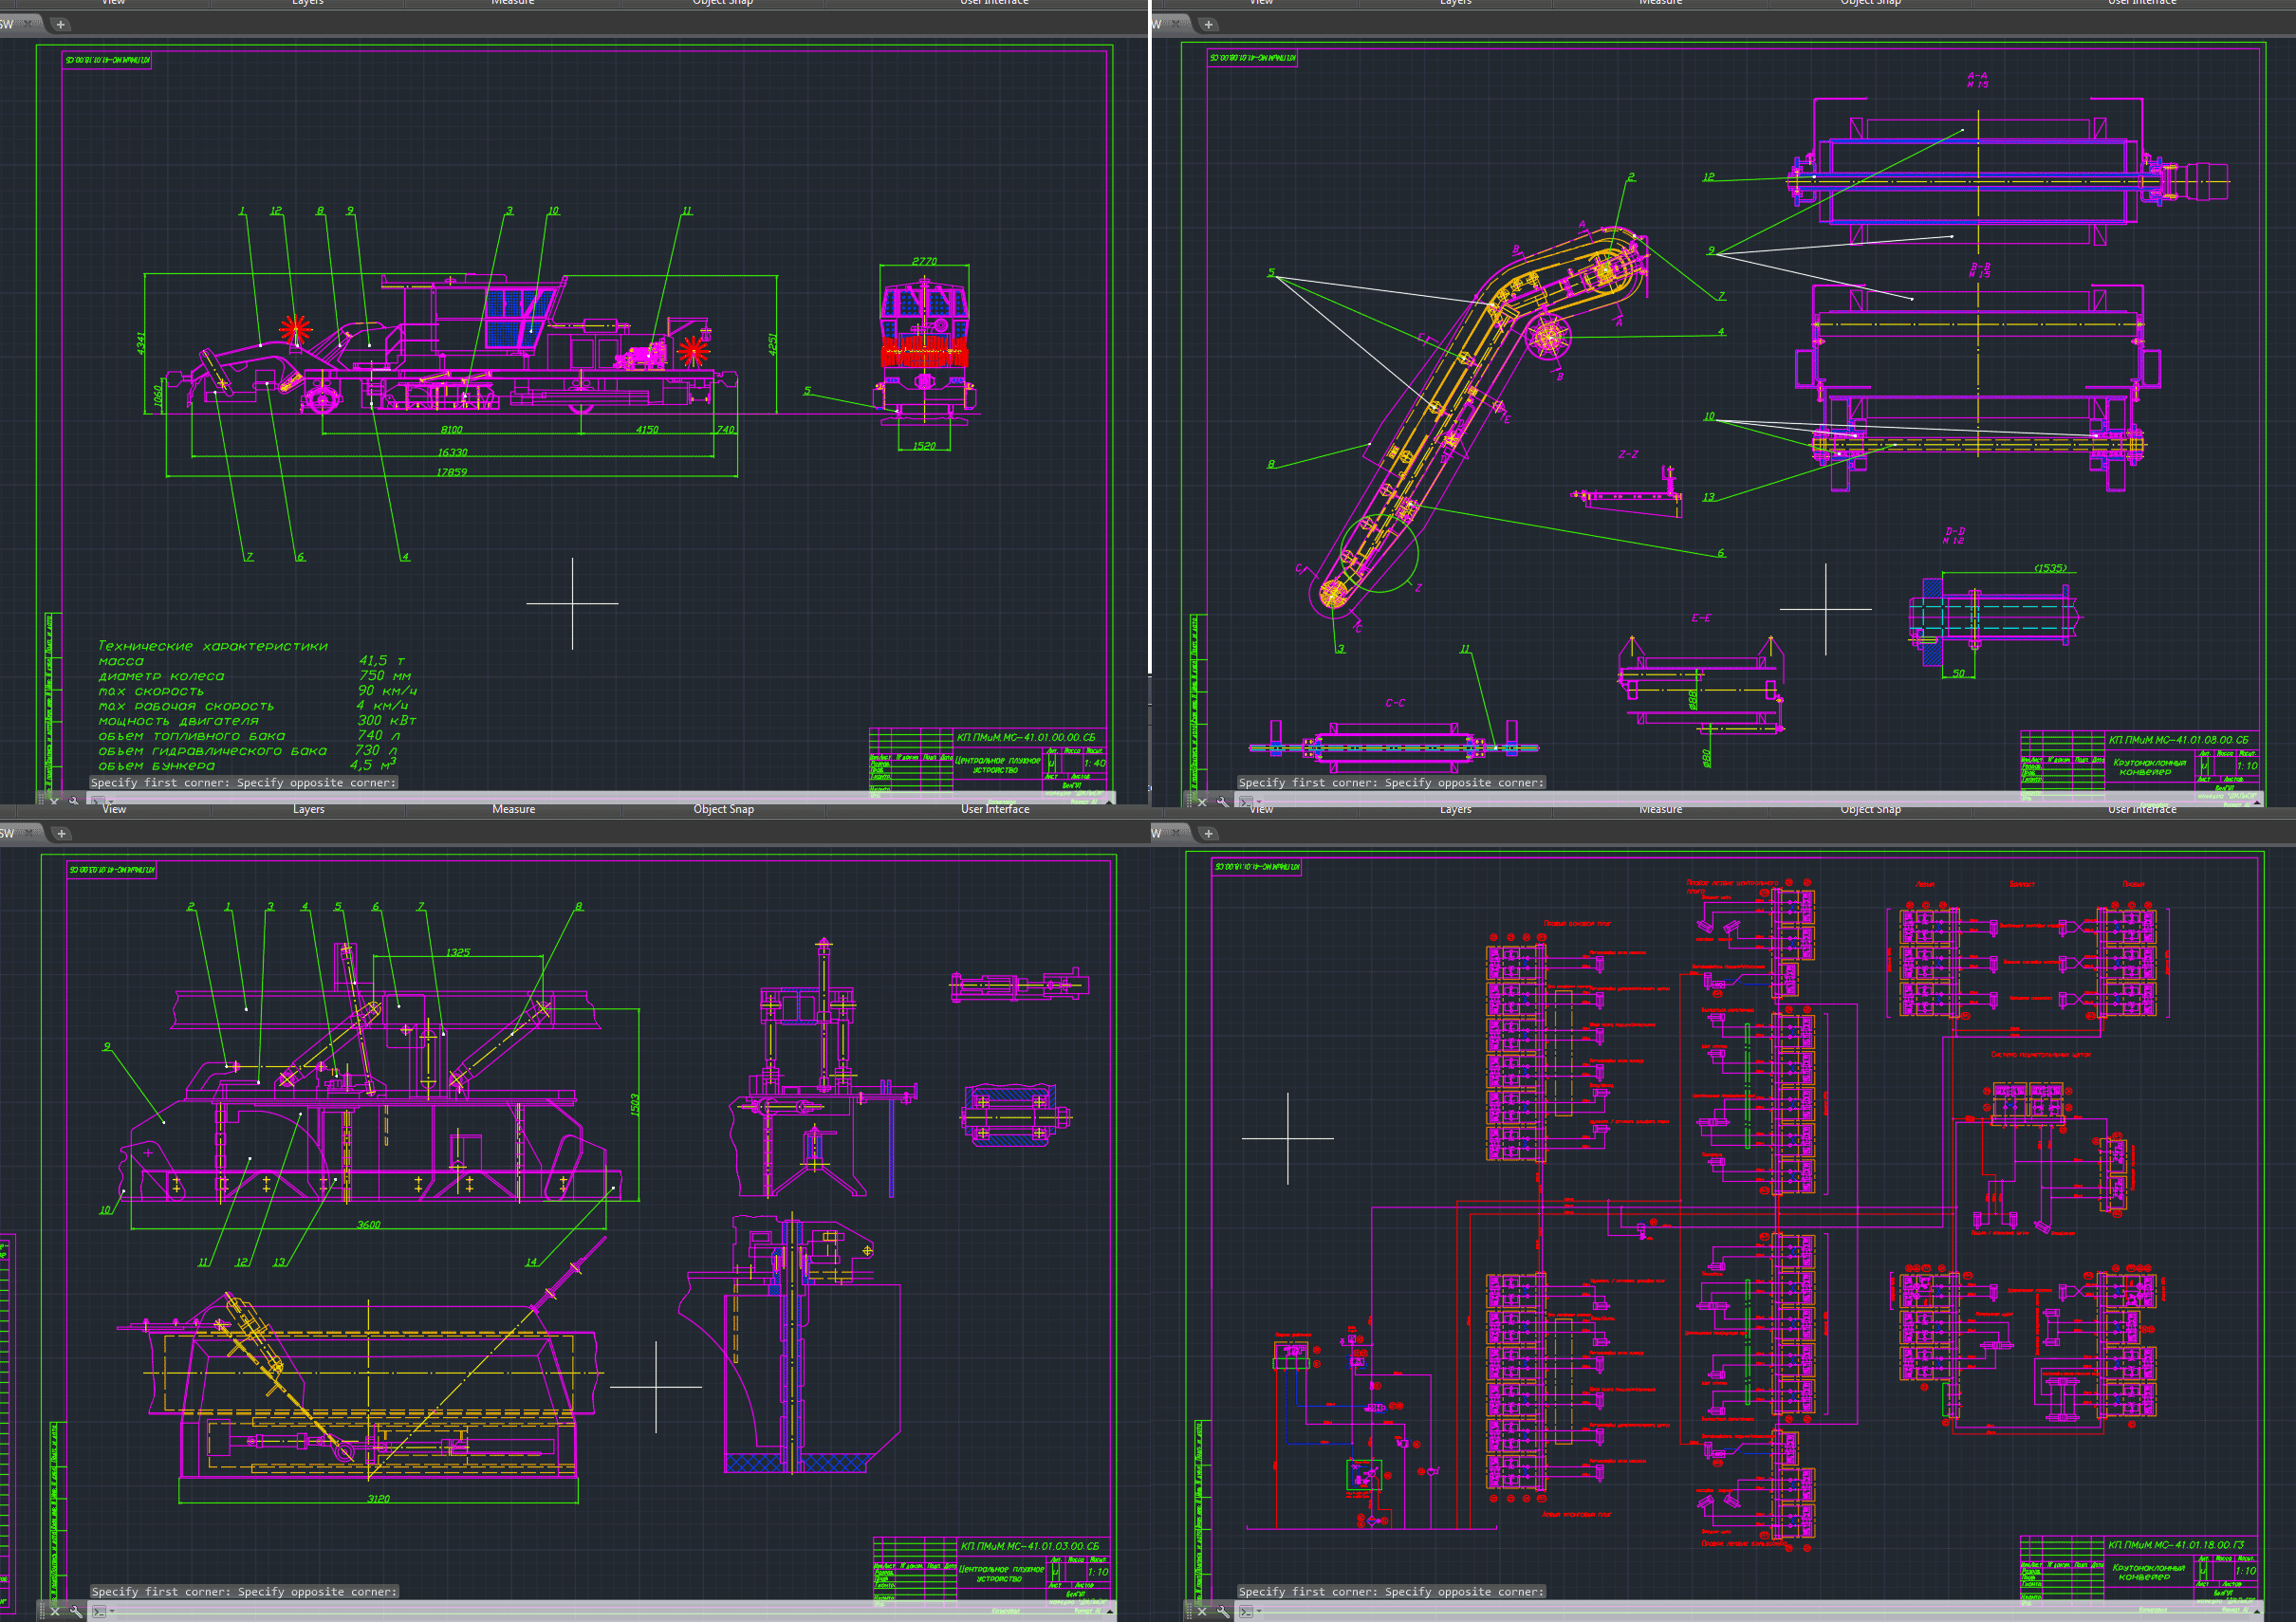Click 'Specify first corner' prompt in plow device drawing
Image resolution: width=2296 pixels, height=1622 pixels.
pos(244,1592)
